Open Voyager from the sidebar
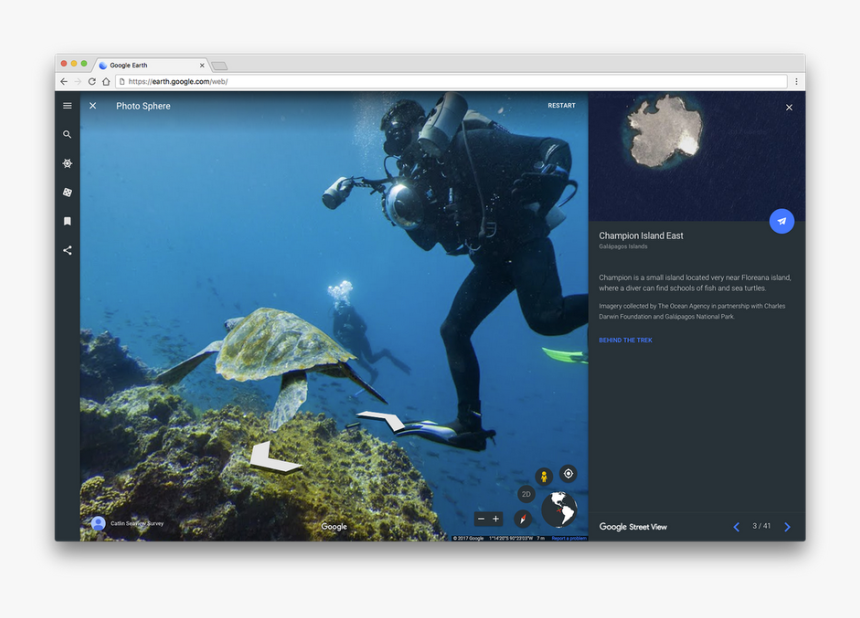 66,163
